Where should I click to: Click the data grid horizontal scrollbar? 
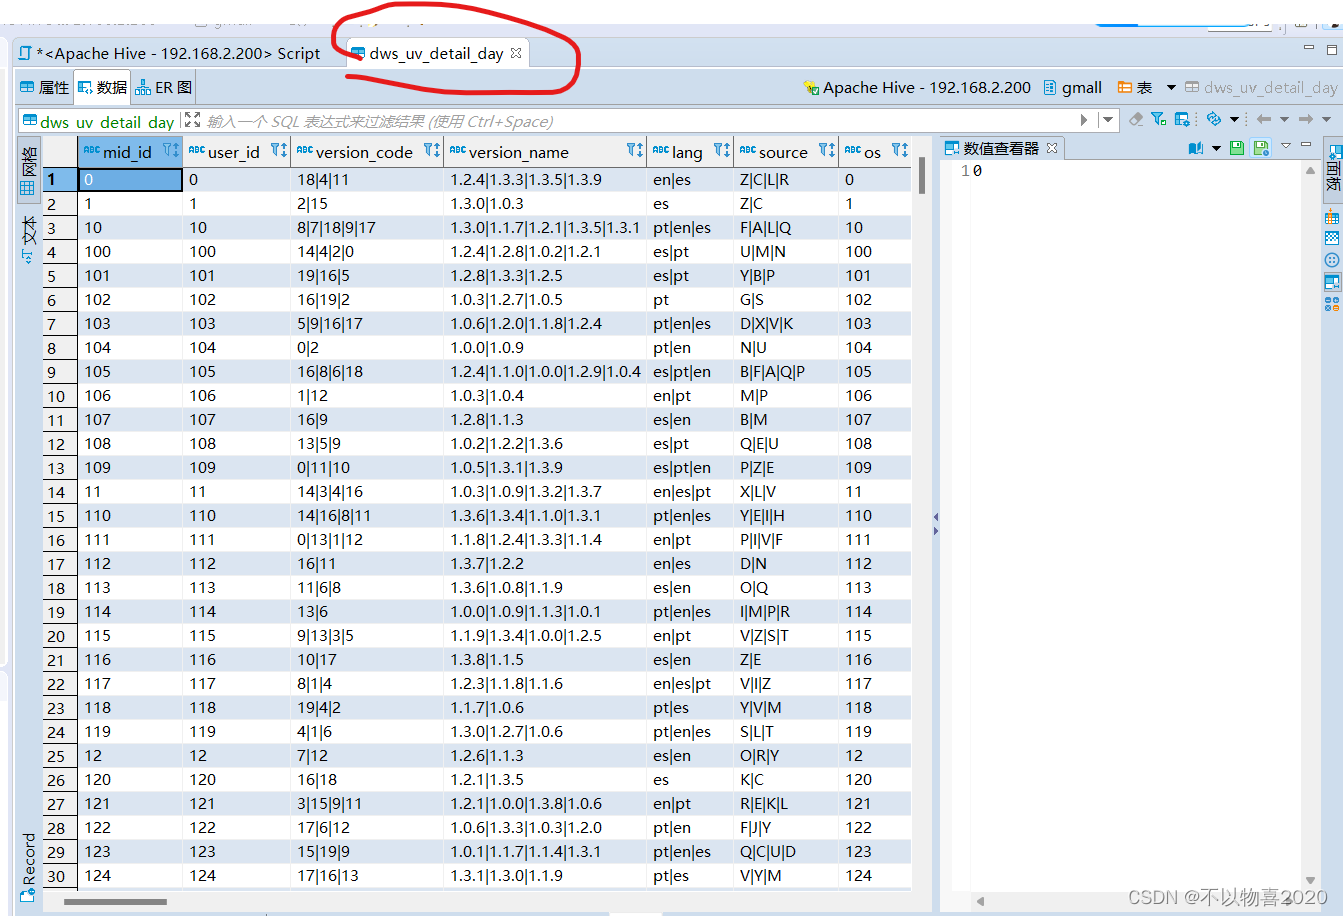click(x=116, y=902)
